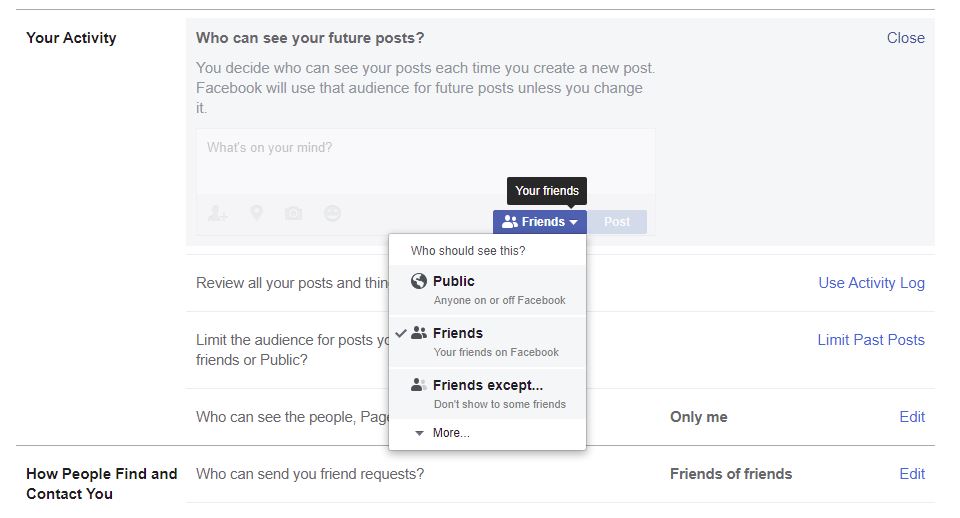Click the Limit Past Posts link

coord(871,340)
